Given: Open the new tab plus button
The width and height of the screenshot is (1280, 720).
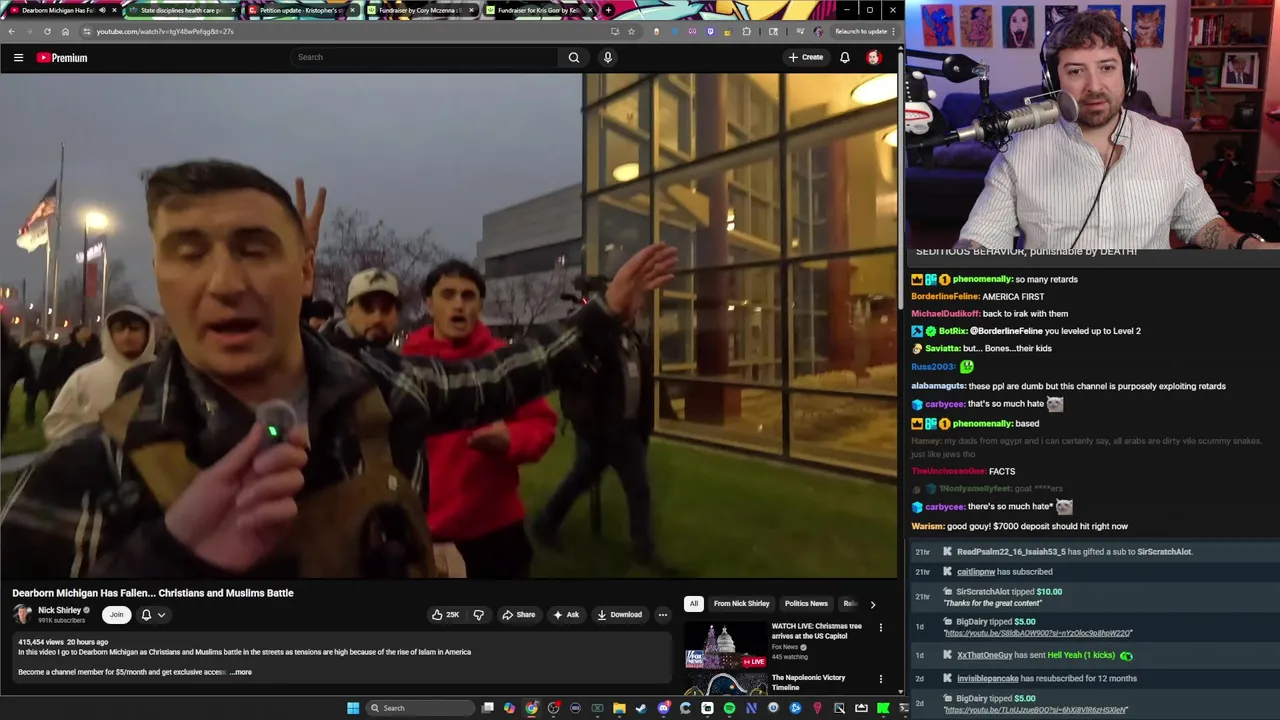Looking at the screenshot, I should tap(608, 10).
